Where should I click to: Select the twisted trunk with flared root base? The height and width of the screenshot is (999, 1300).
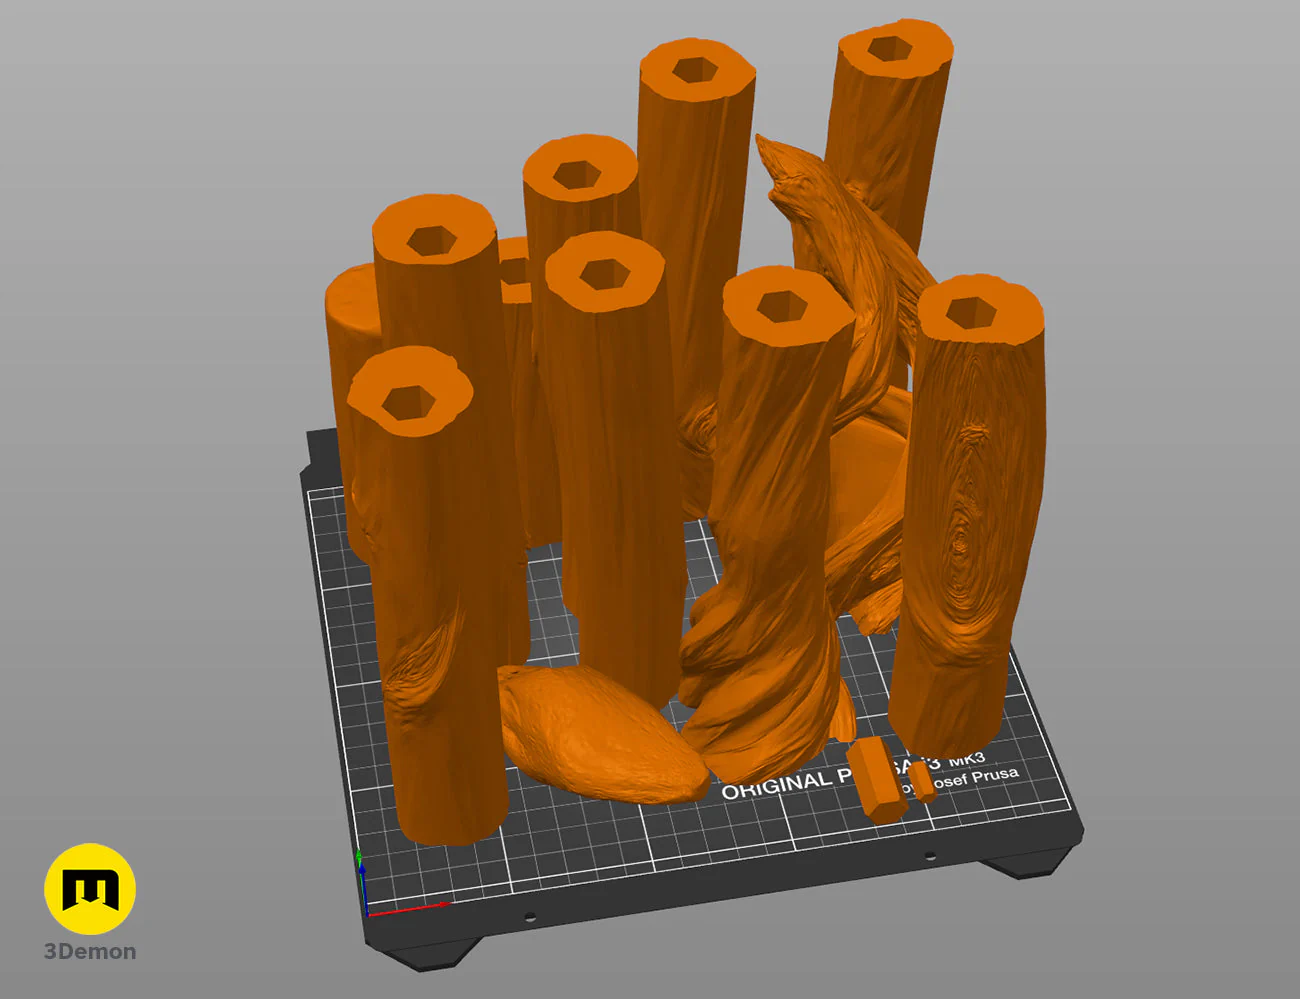tap(769, 525)
